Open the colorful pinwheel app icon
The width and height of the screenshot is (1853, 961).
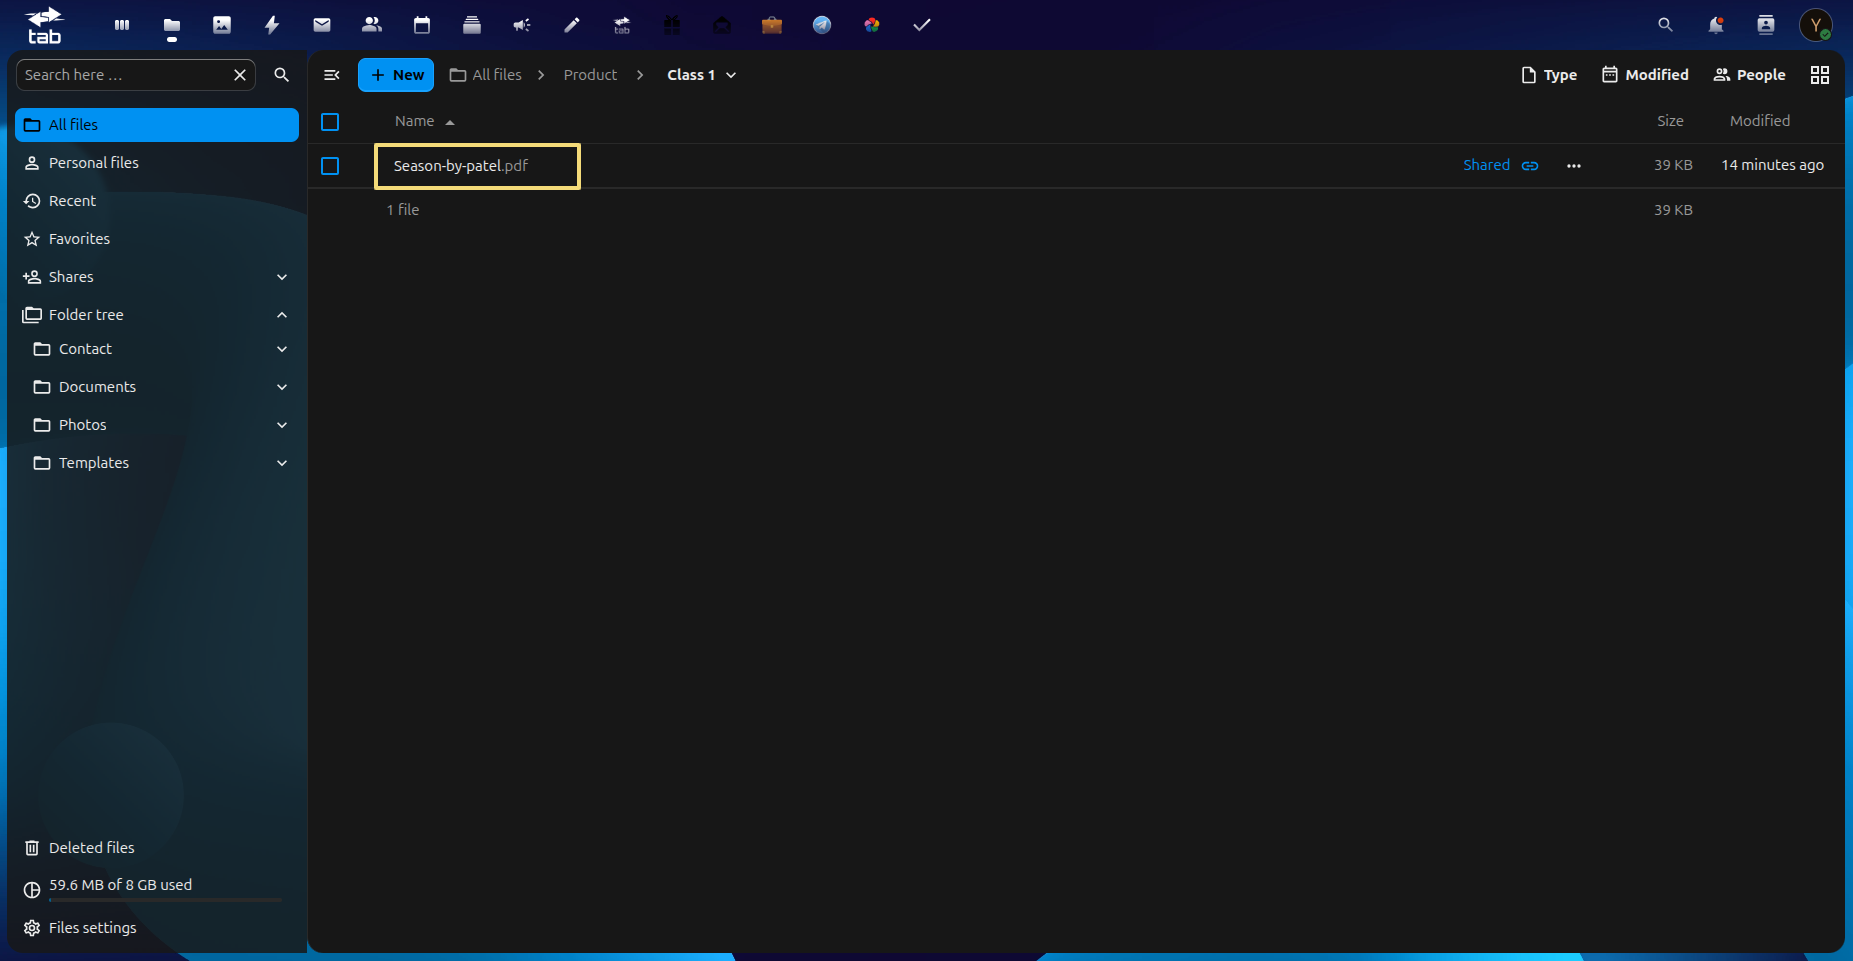872,25
